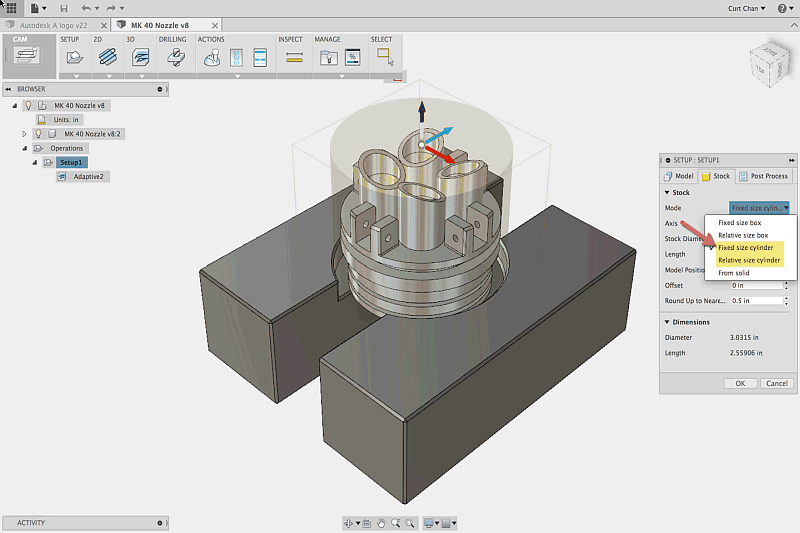Viewport: 800px width, 533px height.
Task: Open the 3D dropdown arrow in ribbon
Action: coord(142,76)
